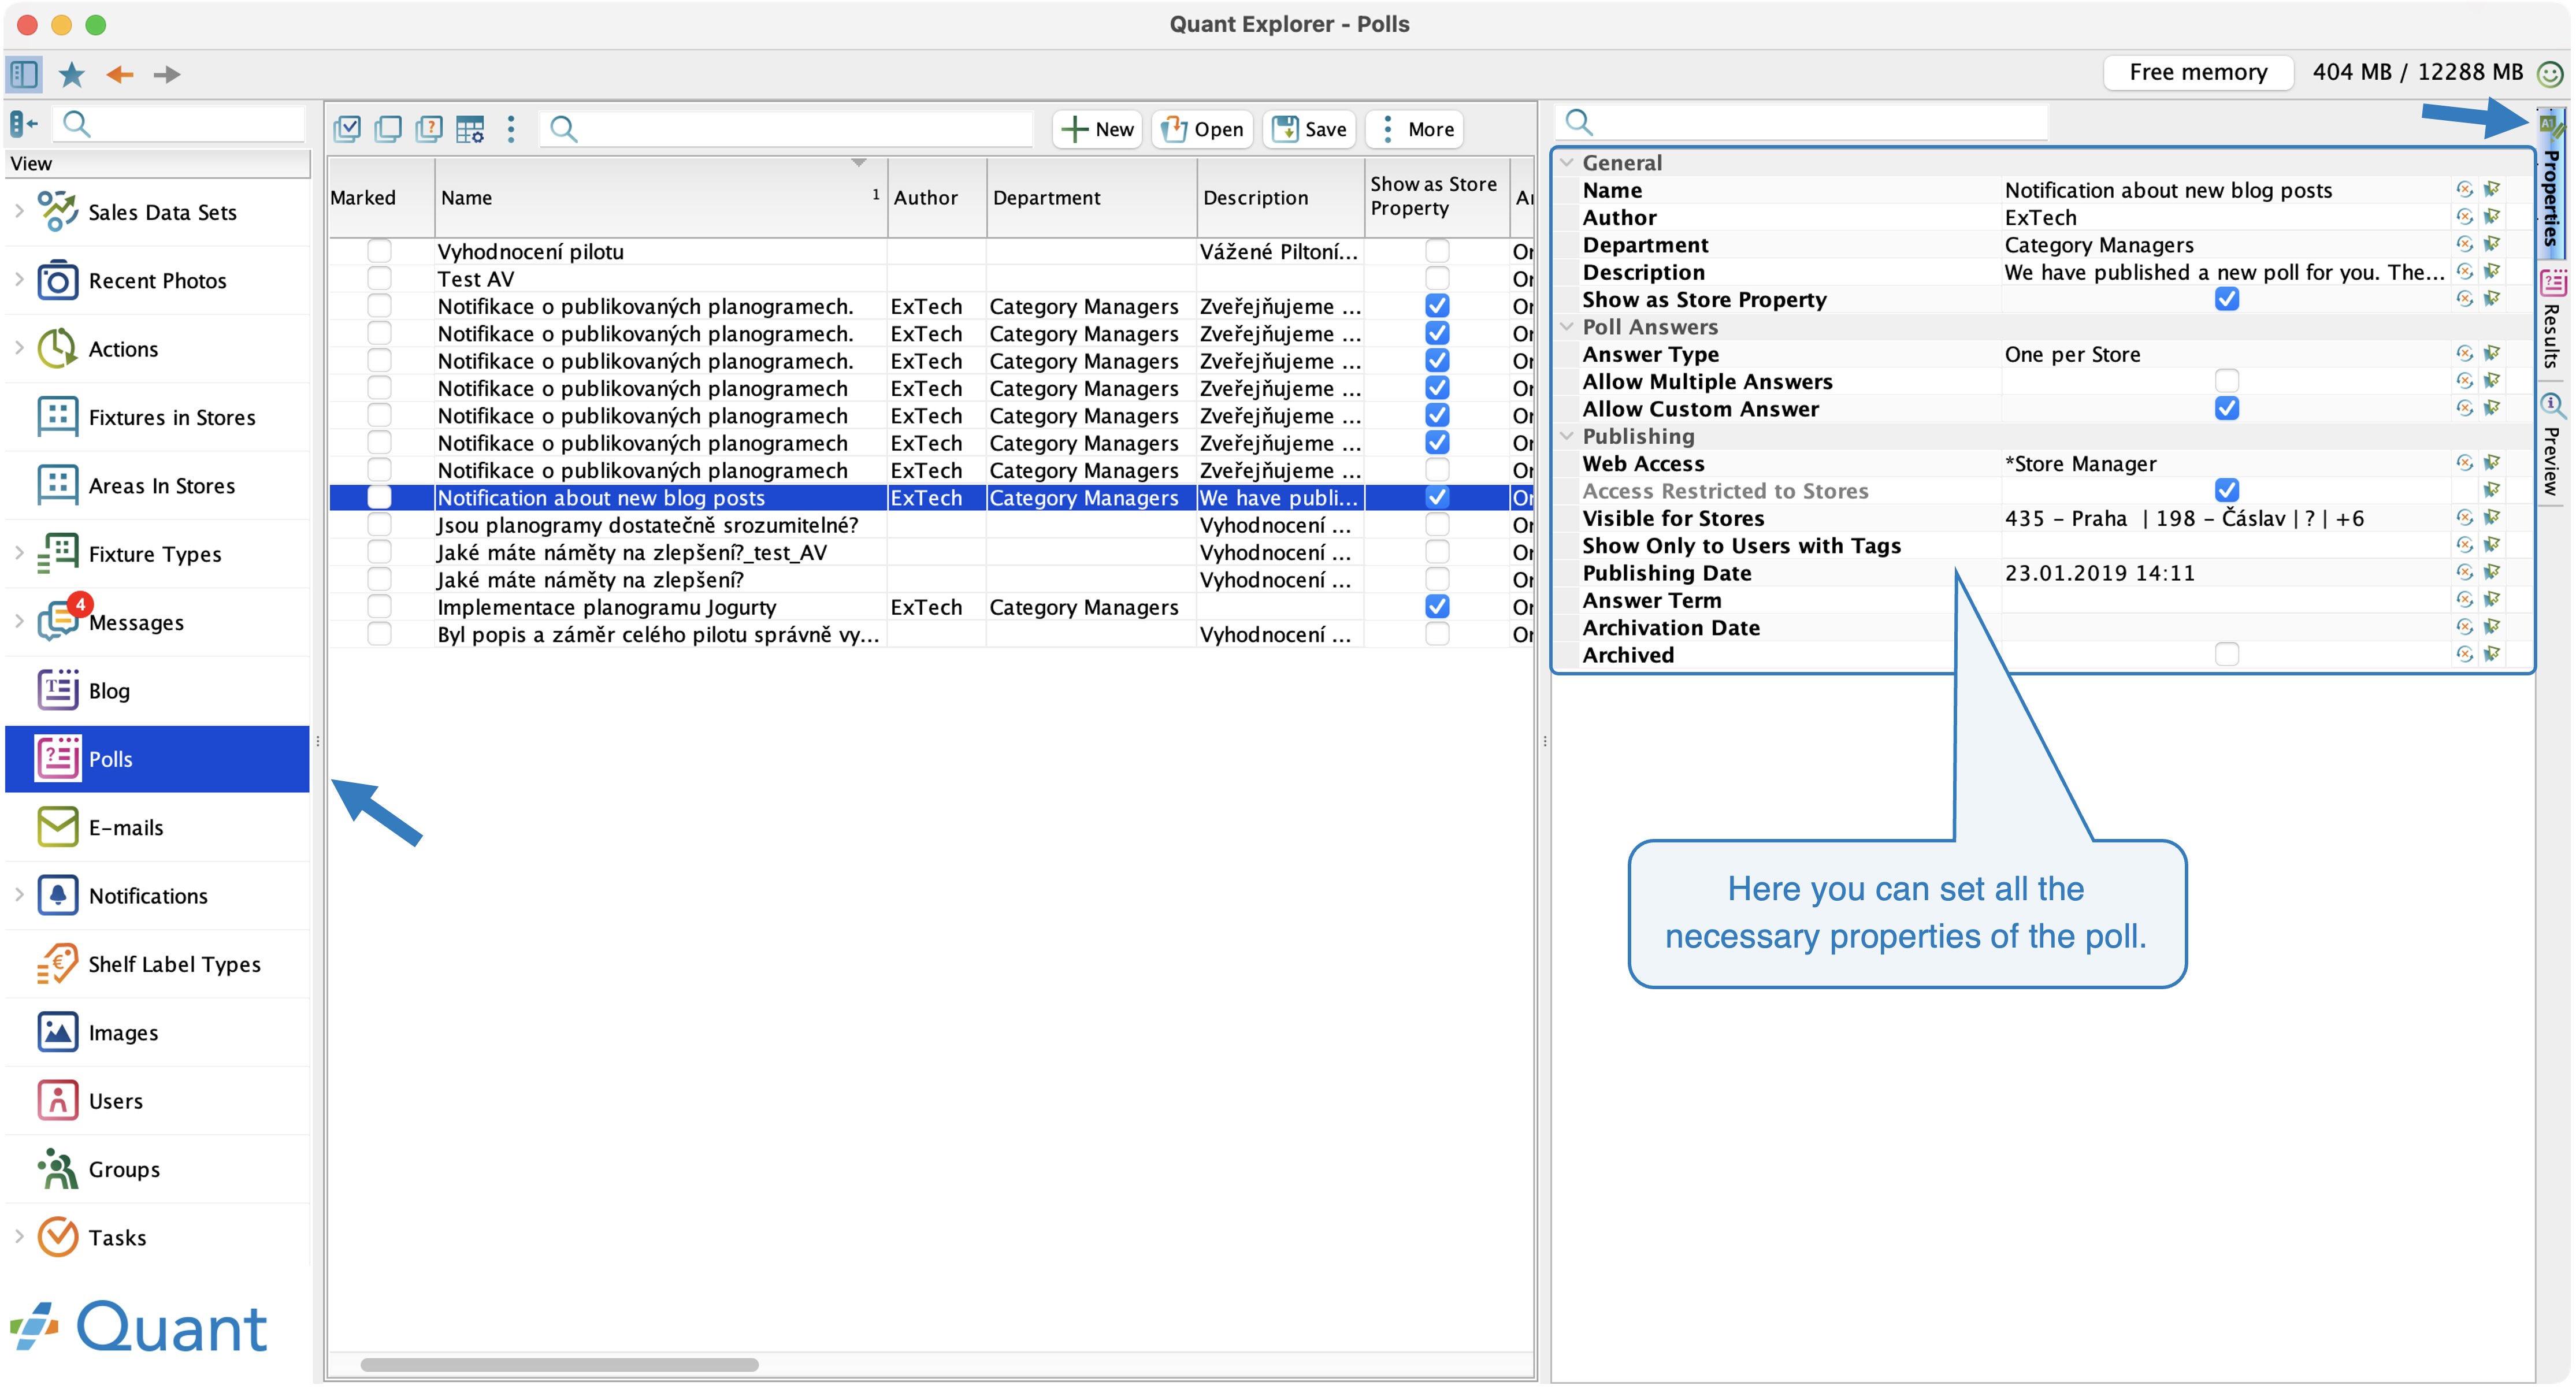Screen dimensions: 2576x1389
Task: Open Recent Photos camera icon
Action: click(58, 281)
